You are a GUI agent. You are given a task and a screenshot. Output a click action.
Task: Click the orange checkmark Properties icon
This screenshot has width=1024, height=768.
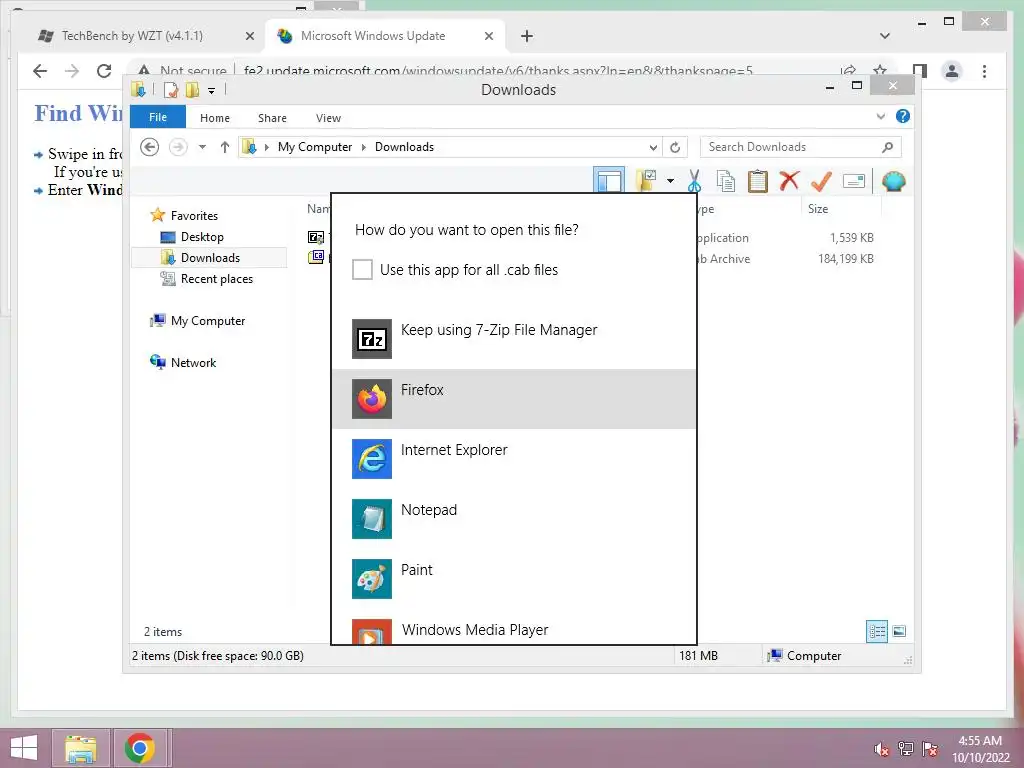click(x=821, y=181)
